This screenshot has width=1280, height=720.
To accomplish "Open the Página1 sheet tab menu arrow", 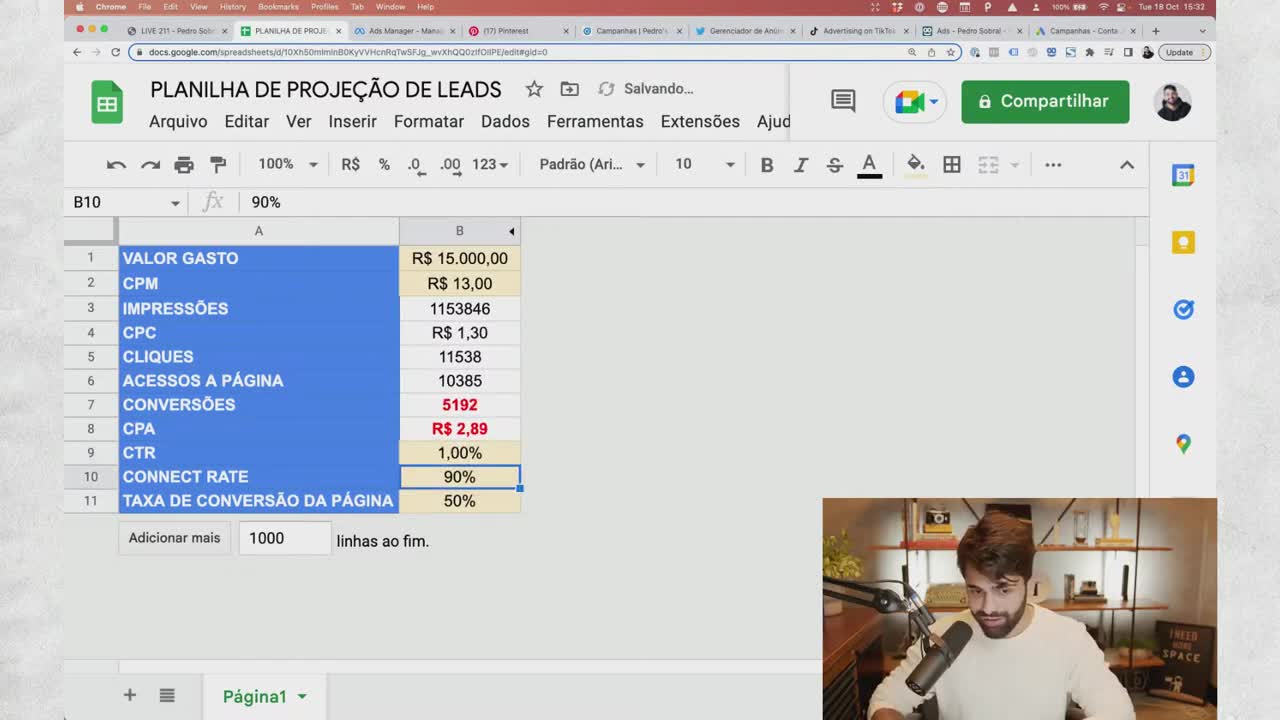I will [302, 697].
